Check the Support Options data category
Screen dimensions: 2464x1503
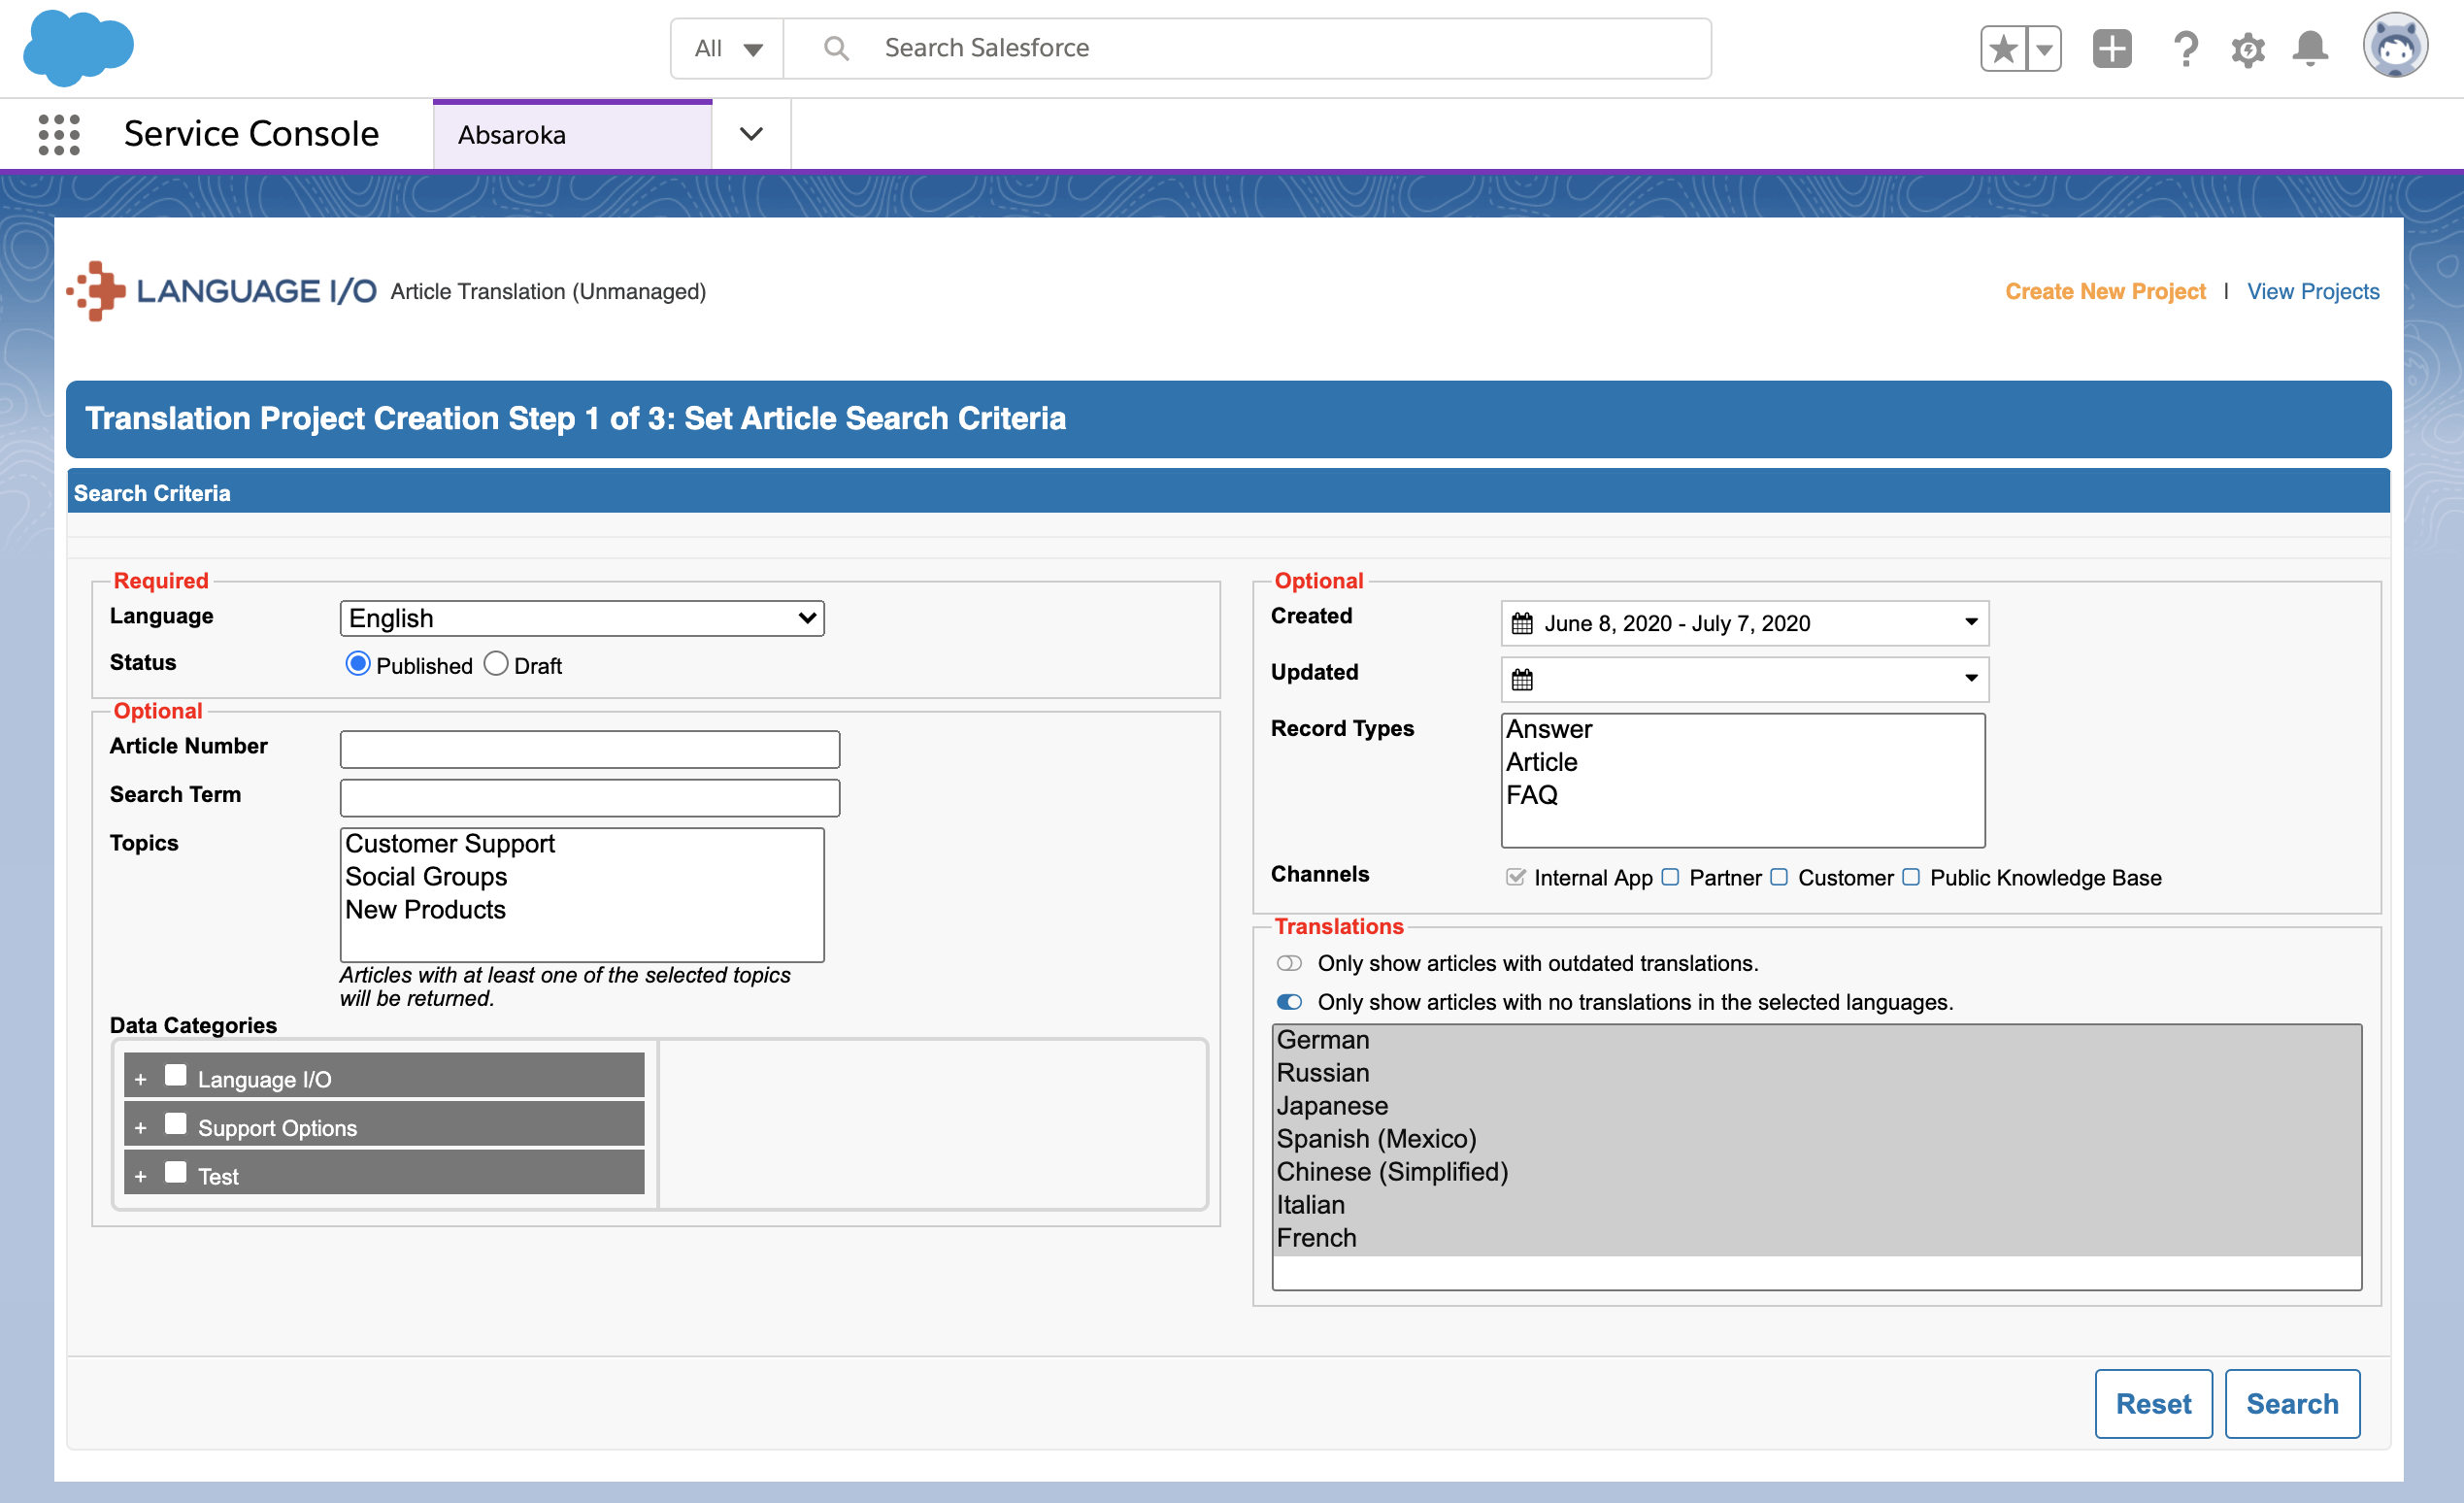click(176, 1124)
